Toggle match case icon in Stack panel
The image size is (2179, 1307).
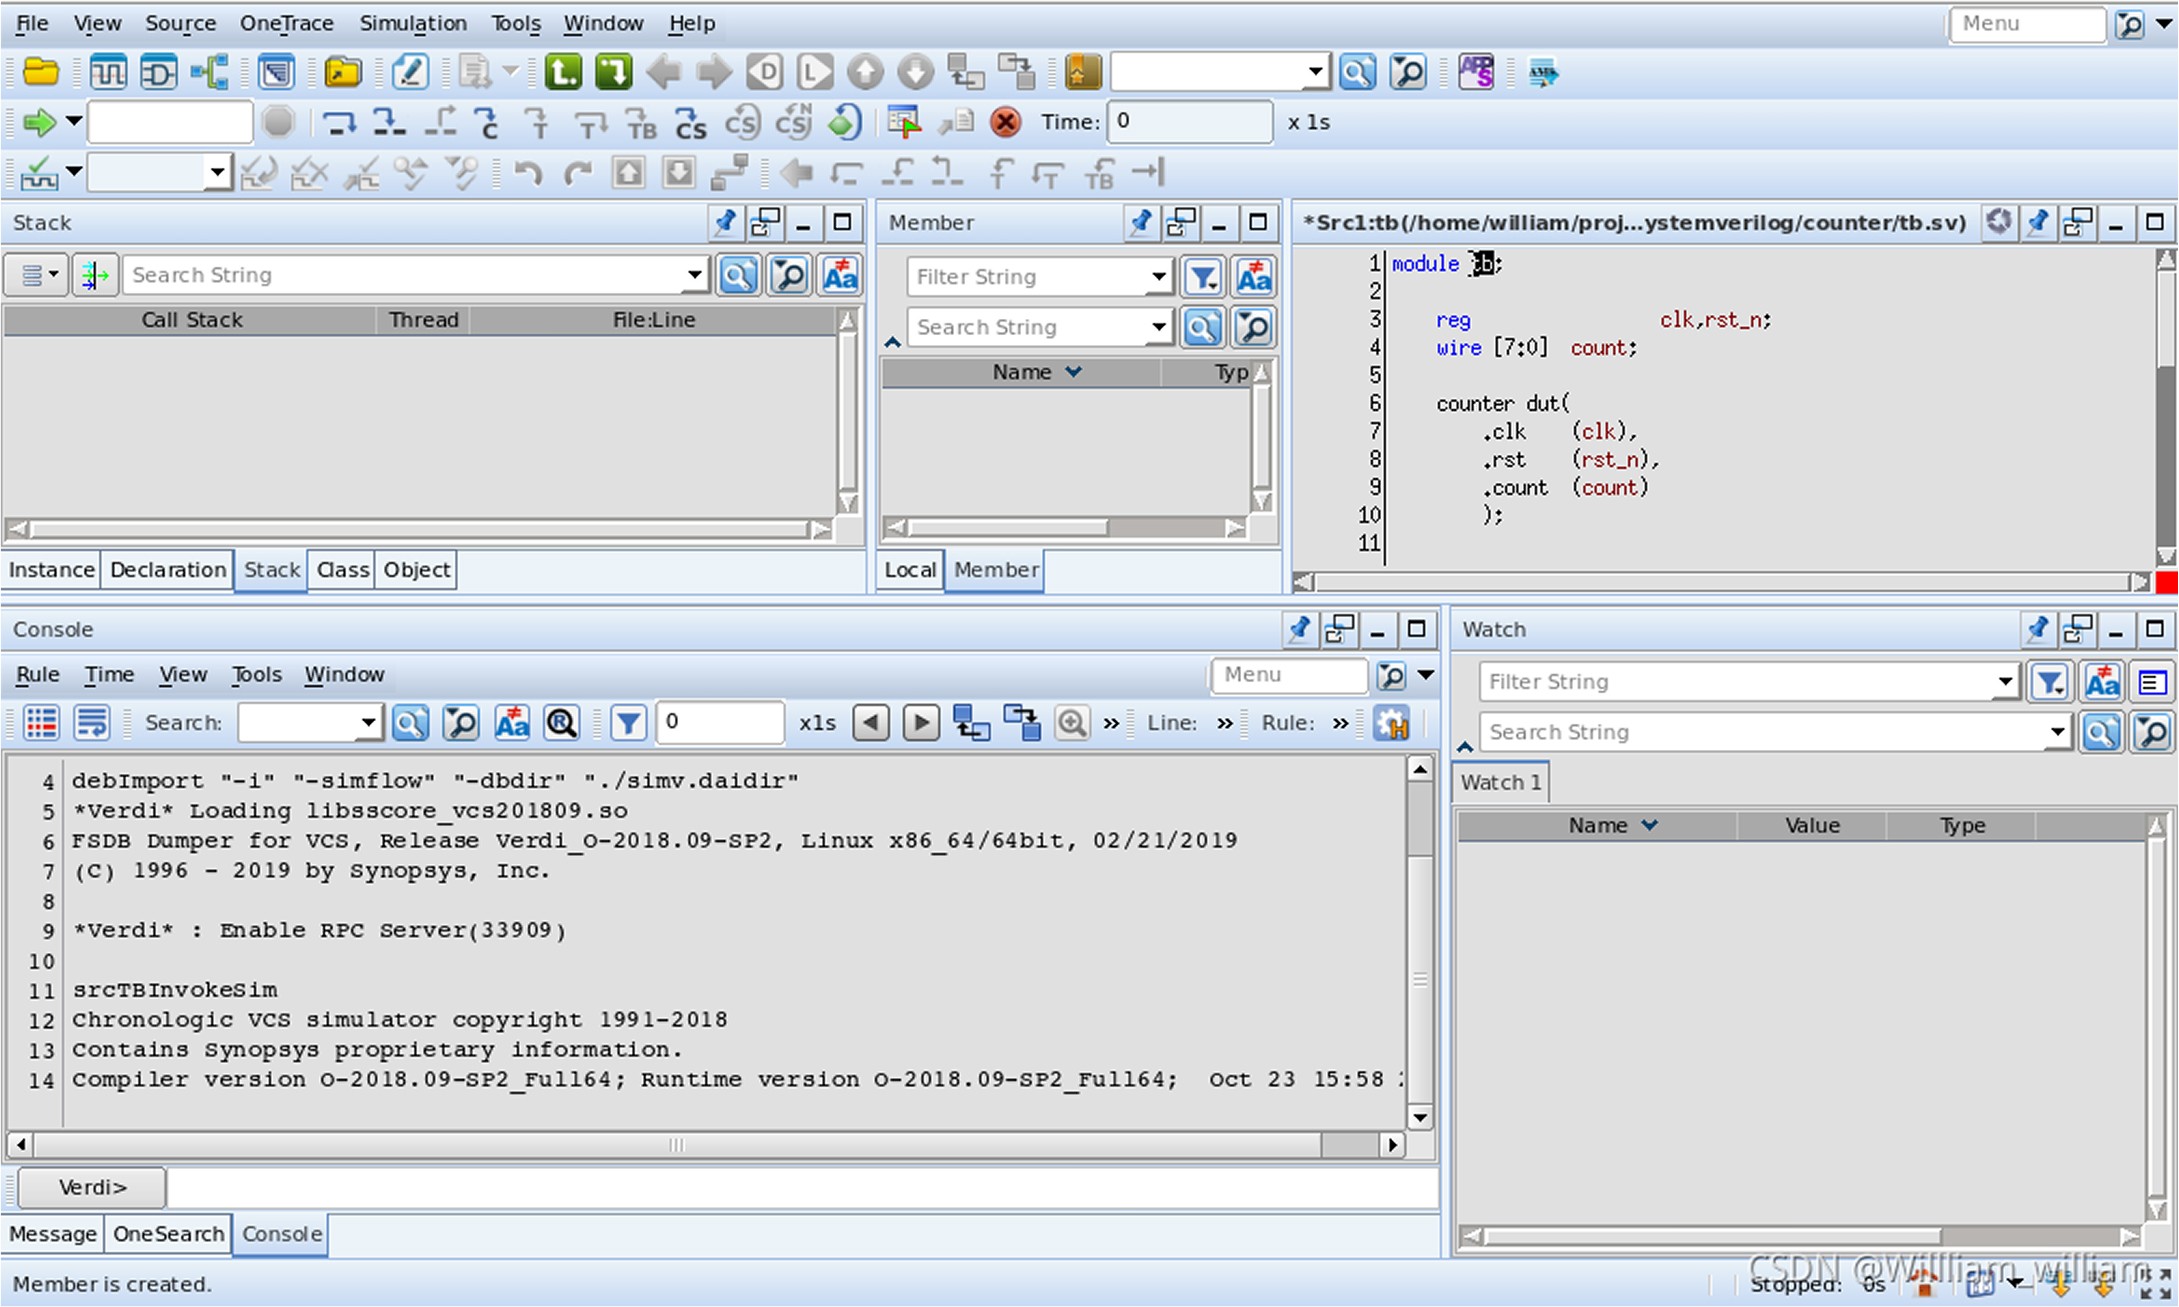coord(840,275)
